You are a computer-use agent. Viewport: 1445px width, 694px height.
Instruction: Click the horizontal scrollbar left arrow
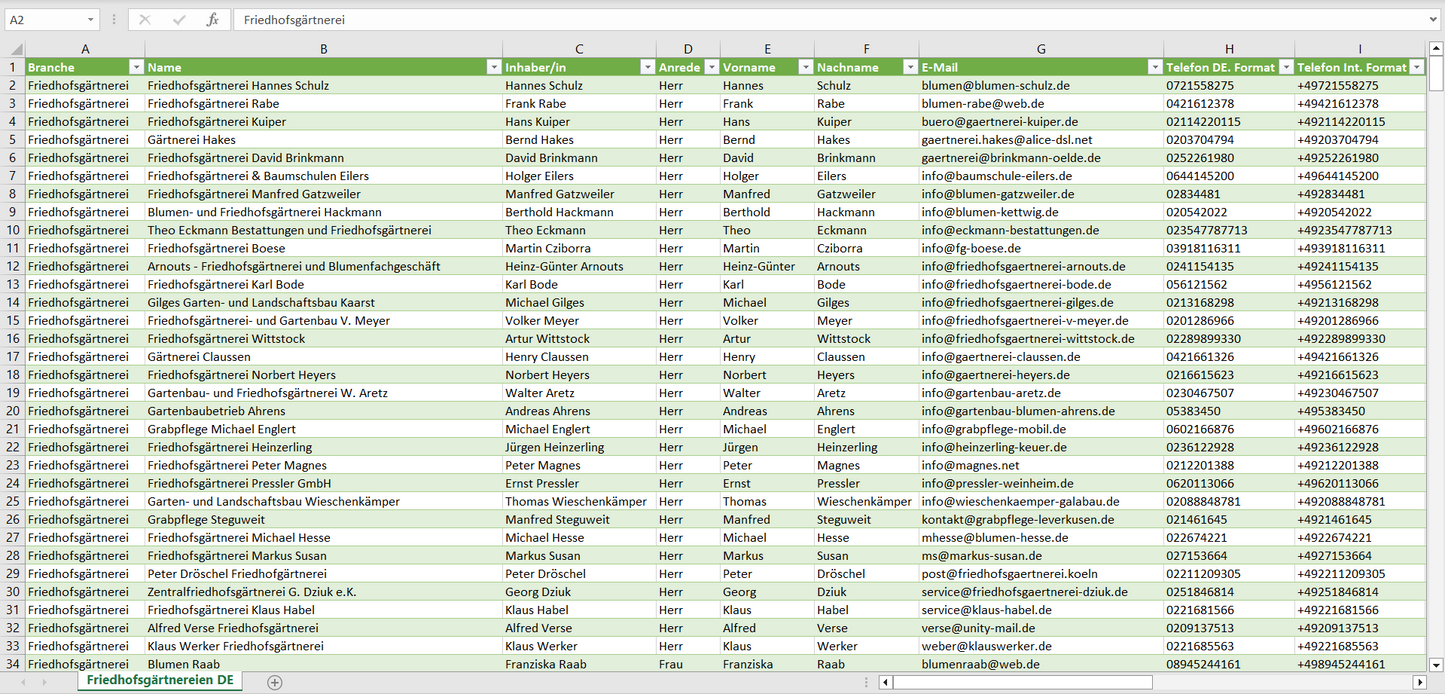click(885, 682)
